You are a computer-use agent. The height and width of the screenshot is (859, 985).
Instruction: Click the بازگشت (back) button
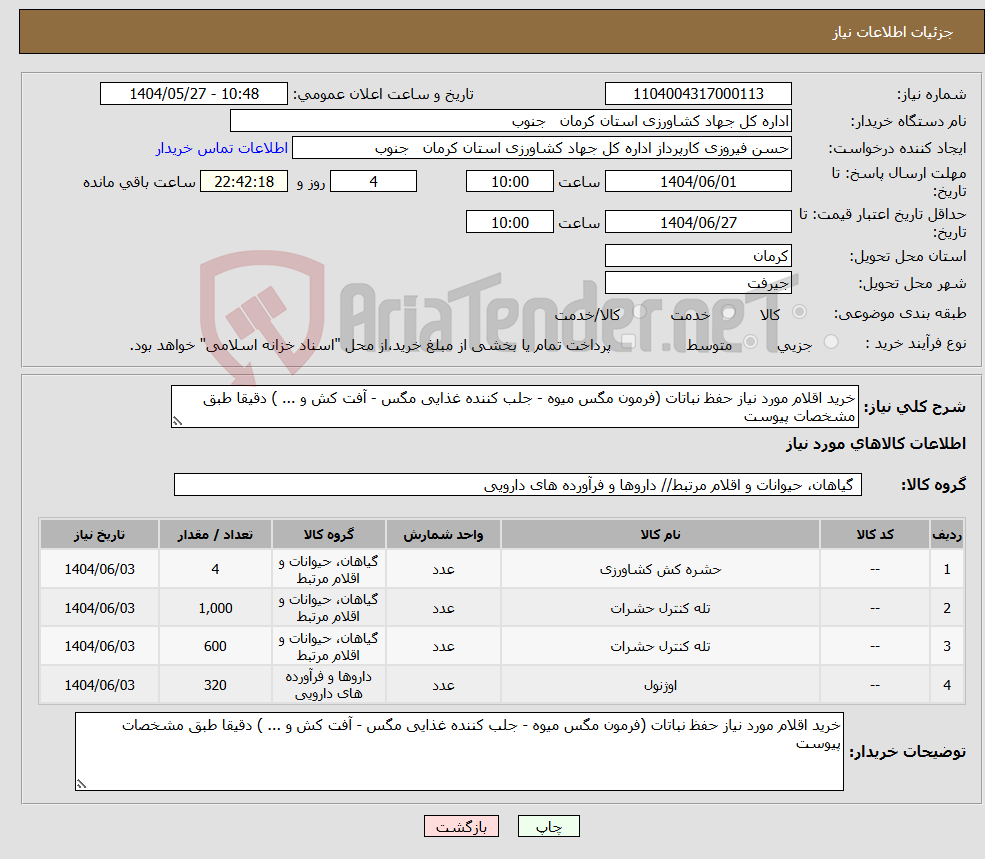(461, 826)
